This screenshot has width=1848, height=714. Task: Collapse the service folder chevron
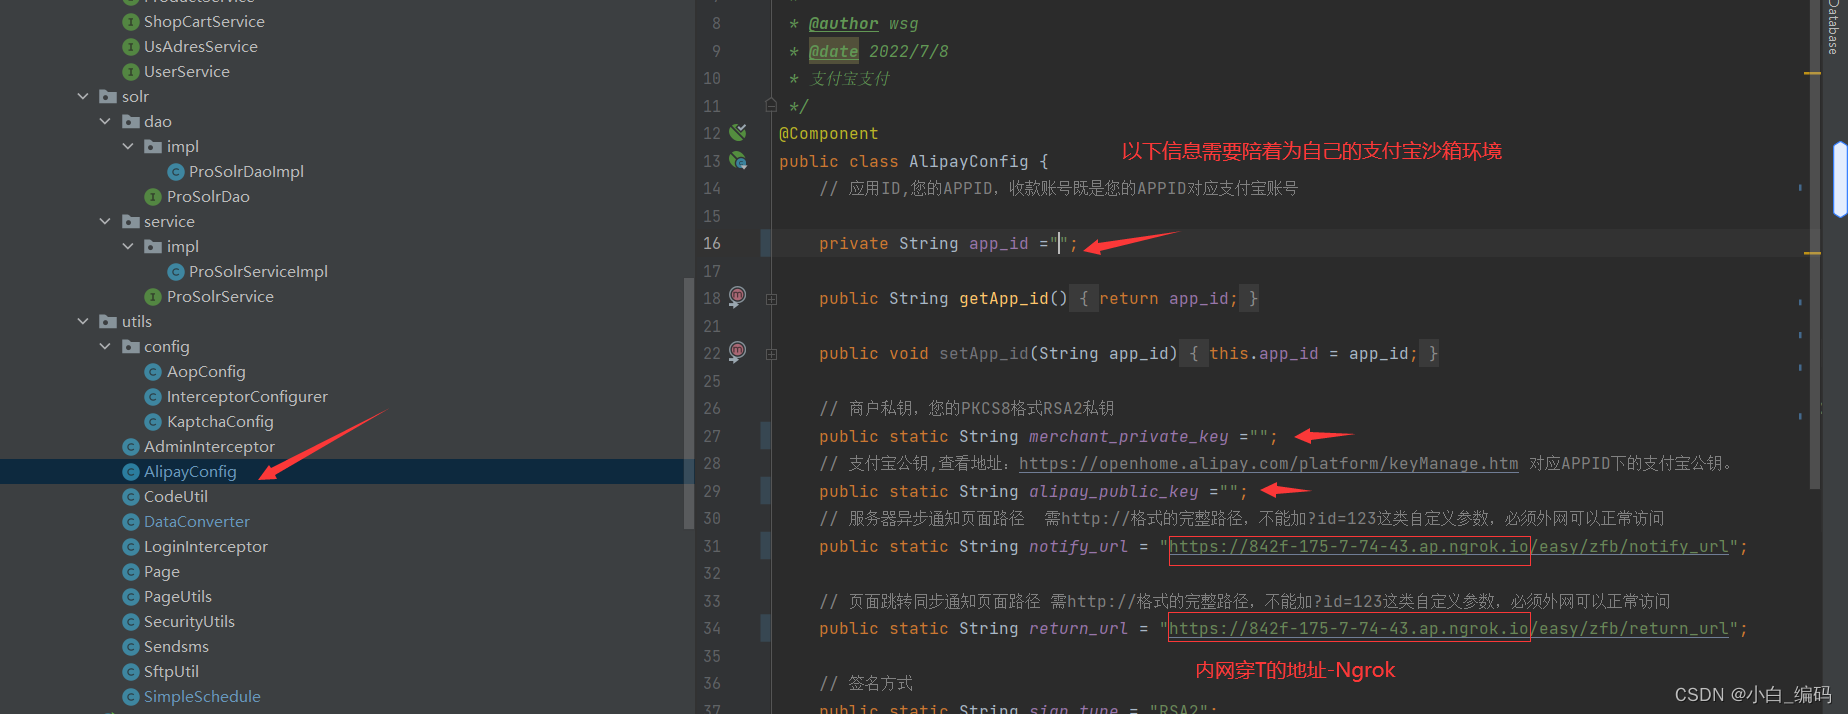[x=105, y=222]
